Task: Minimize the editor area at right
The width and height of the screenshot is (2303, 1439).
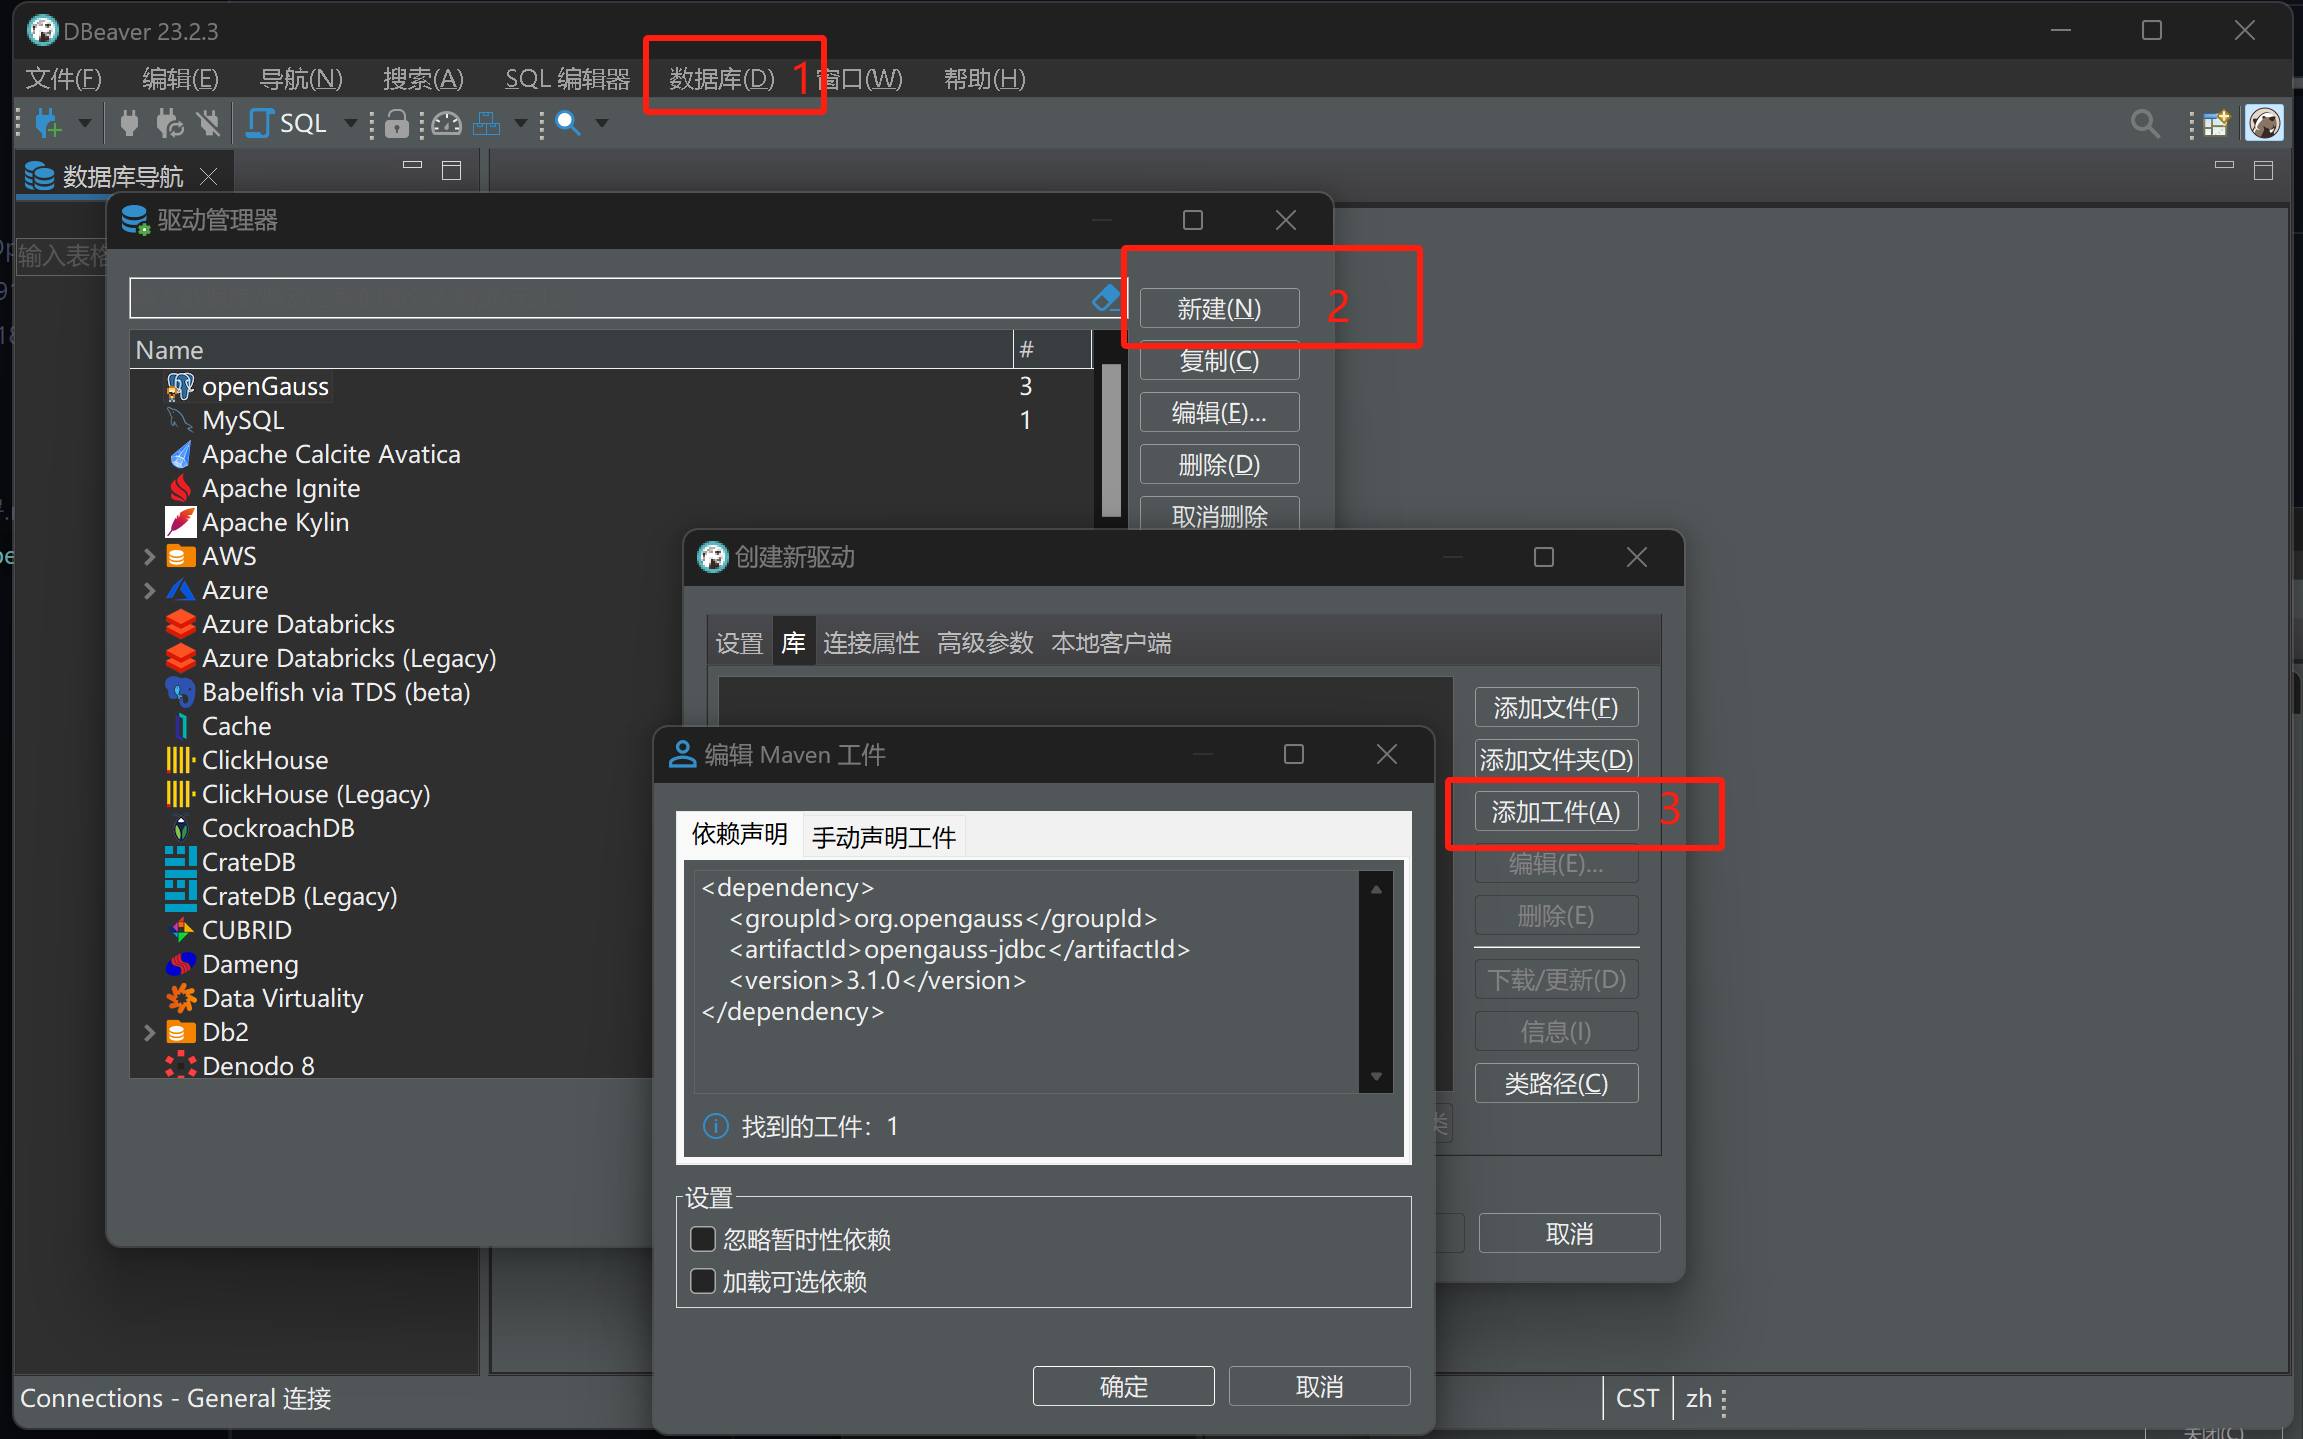Action: (x=2224, y=166)
